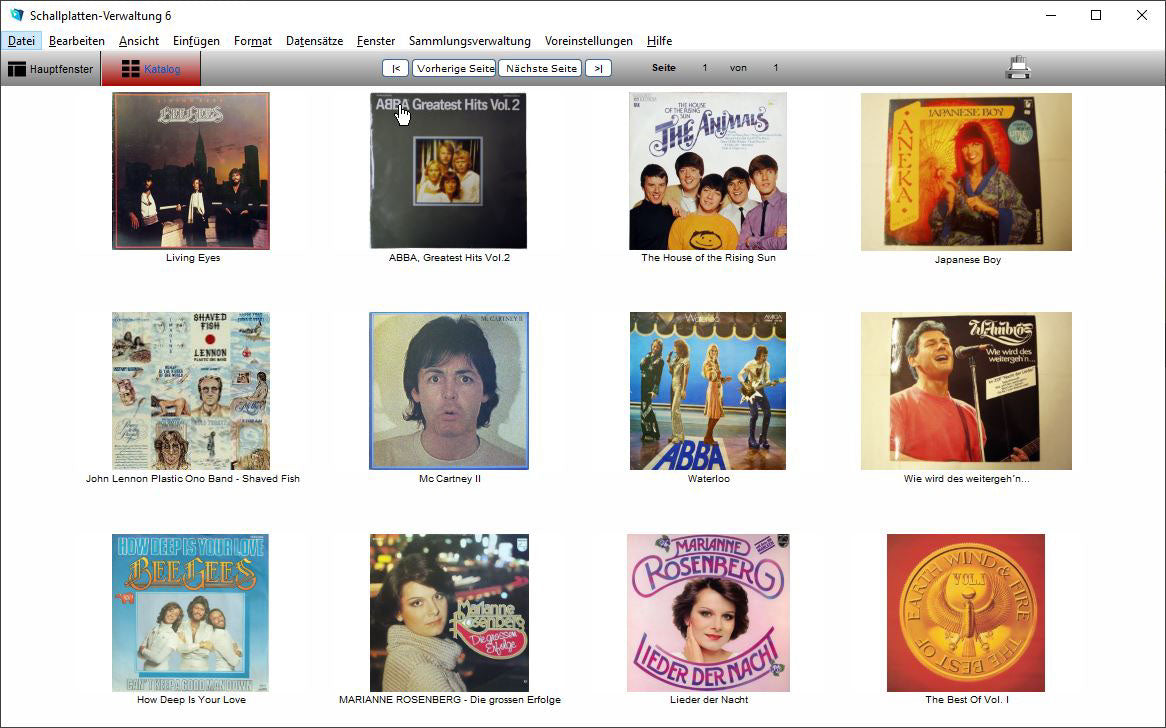Viewport: 1166px width, 728px height.
Task: Open the Voreinstellungen menu
Action: (x=588, y=41)
